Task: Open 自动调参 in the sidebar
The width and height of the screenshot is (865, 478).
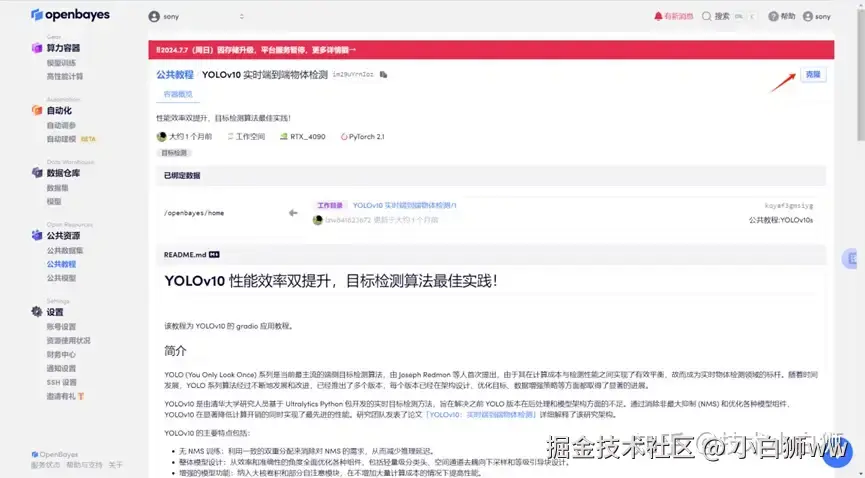Action: tap(61, 125)
